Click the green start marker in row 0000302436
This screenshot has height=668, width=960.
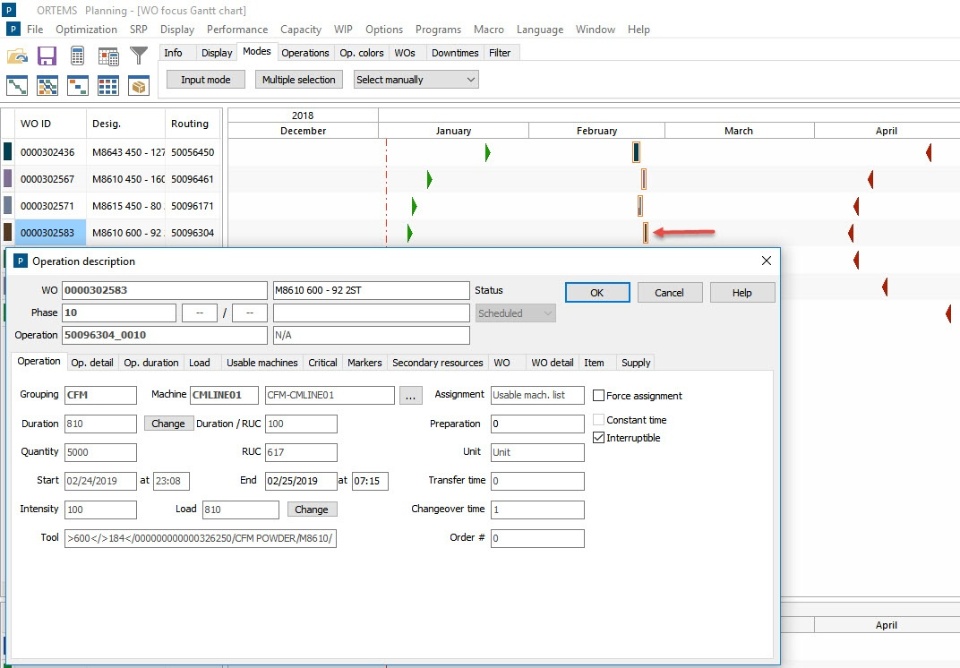487,152
